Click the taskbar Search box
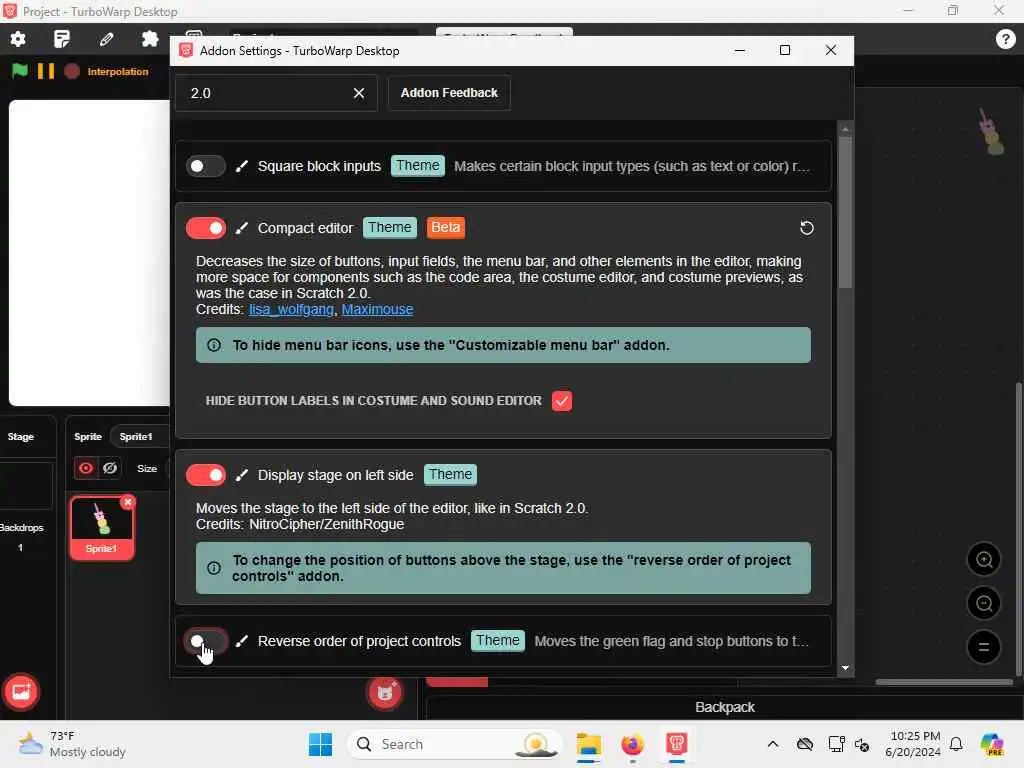1024x768 pixels. (x=455, y=744)
